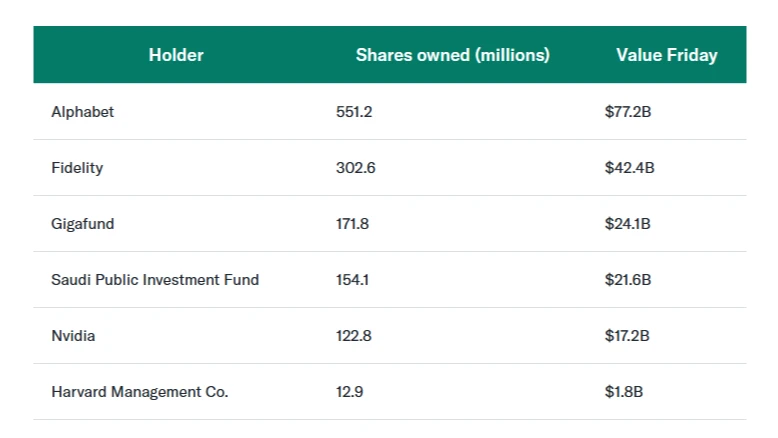Select the '551.2' shares cell

(x=354, y=112)
